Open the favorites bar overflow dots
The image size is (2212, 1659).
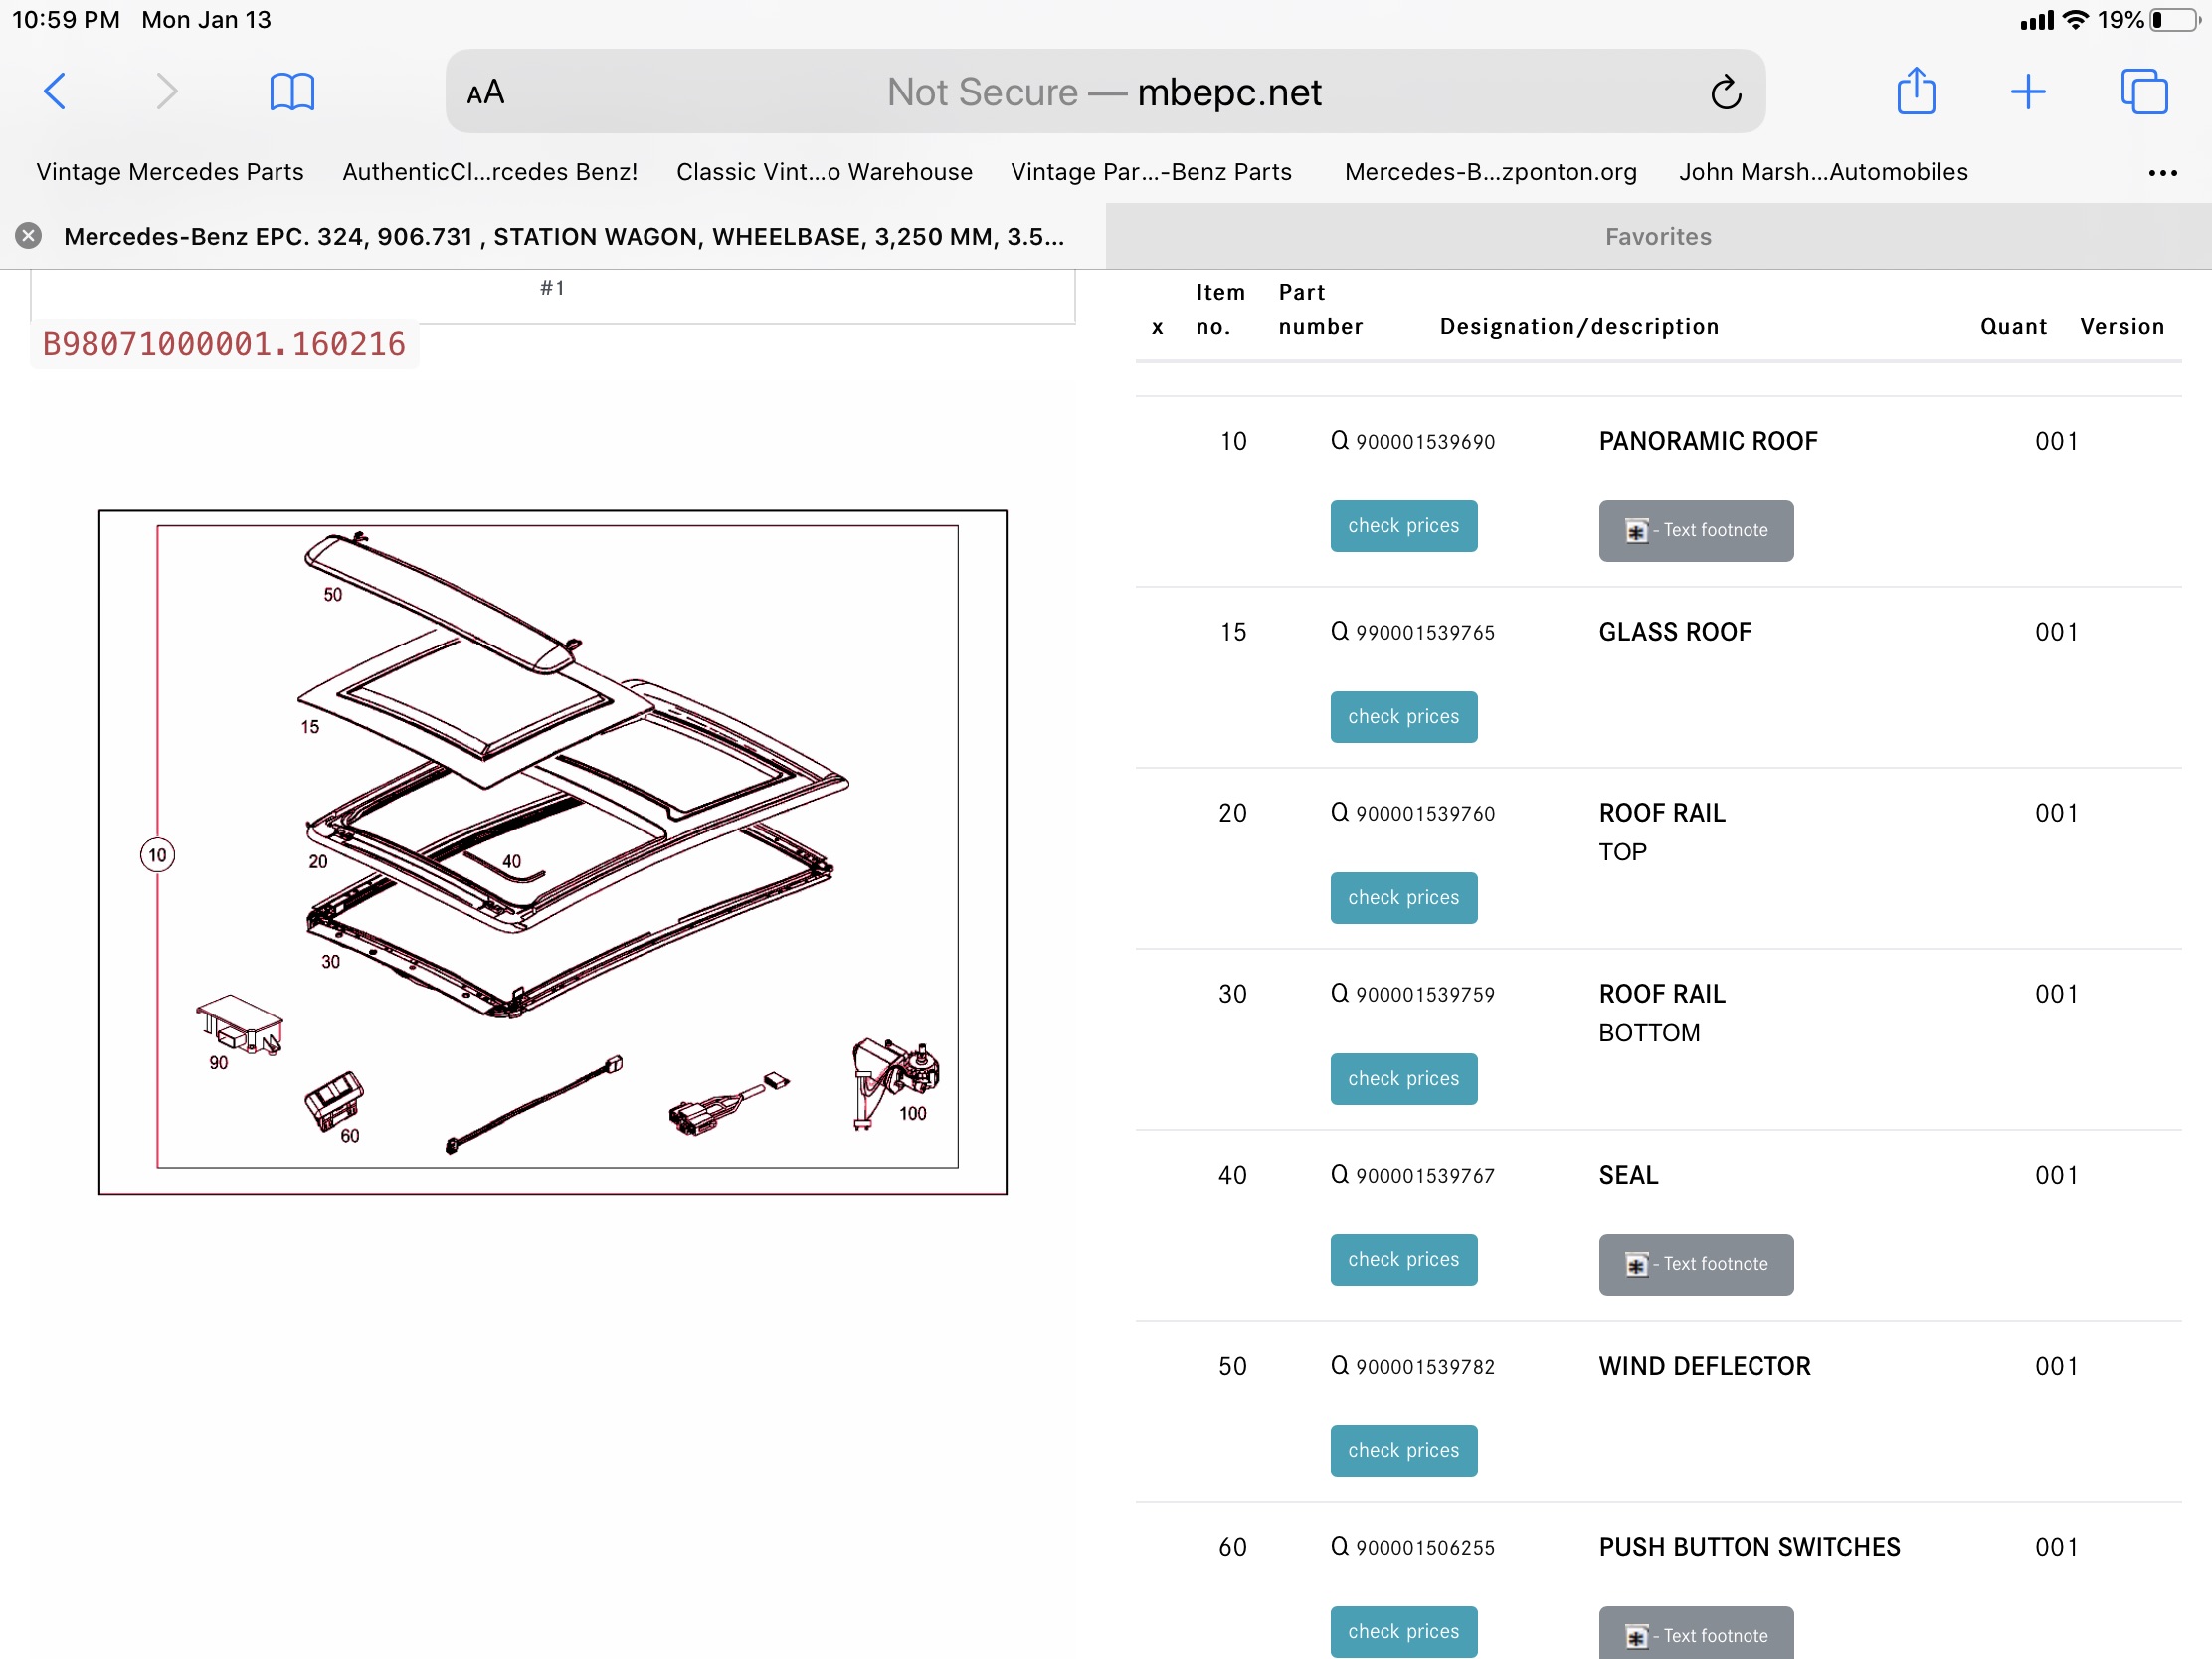(x=2162, y=173)
